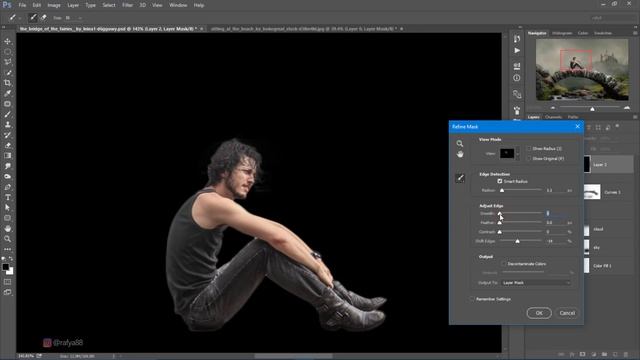Select the Healing/Patch tool

[x=8, y=104]
